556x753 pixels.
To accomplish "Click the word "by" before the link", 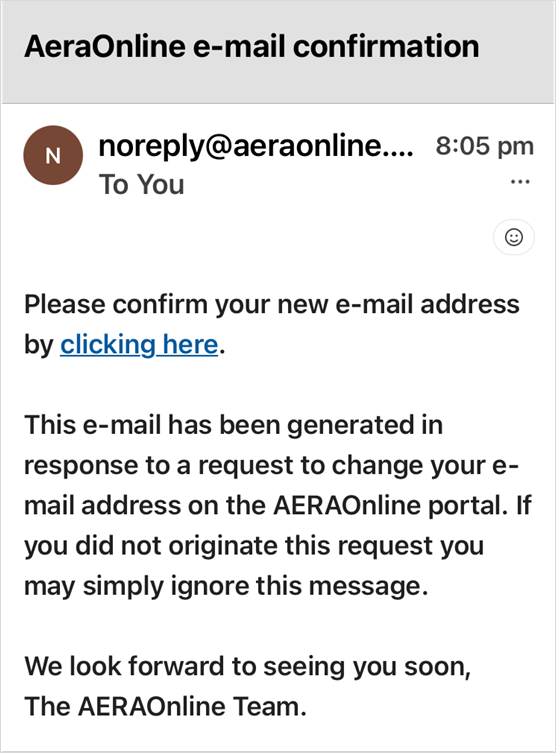I will (39, 345).
